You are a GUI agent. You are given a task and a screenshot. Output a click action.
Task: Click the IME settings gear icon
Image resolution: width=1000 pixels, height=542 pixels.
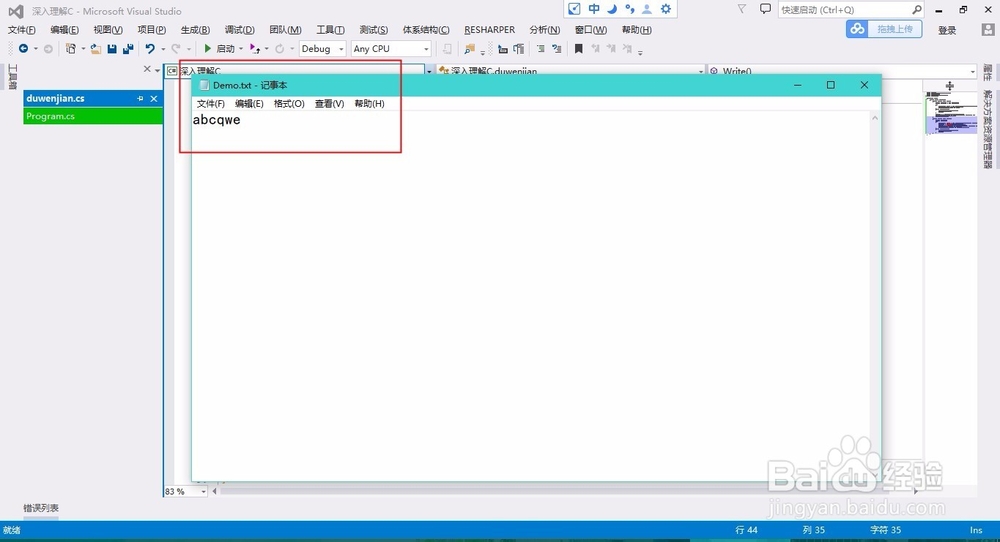click(x=666, y=9)
